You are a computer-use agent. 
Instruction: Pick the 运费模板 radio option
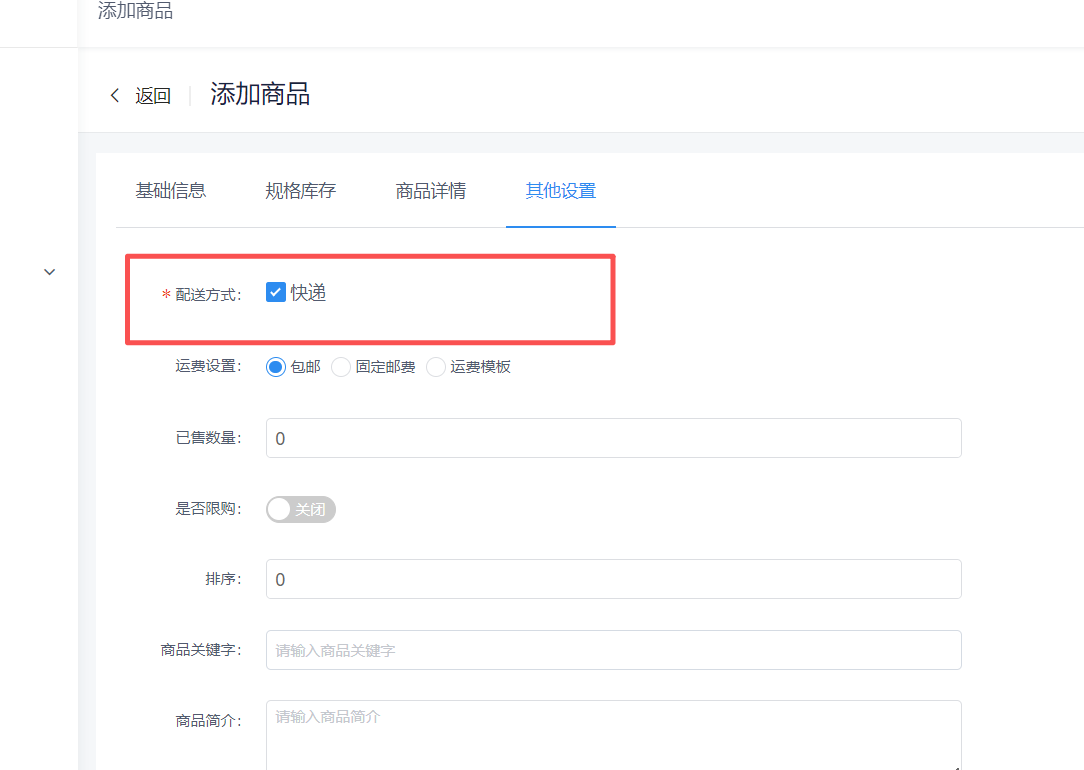pyautogui.click(x=436, y=367)
